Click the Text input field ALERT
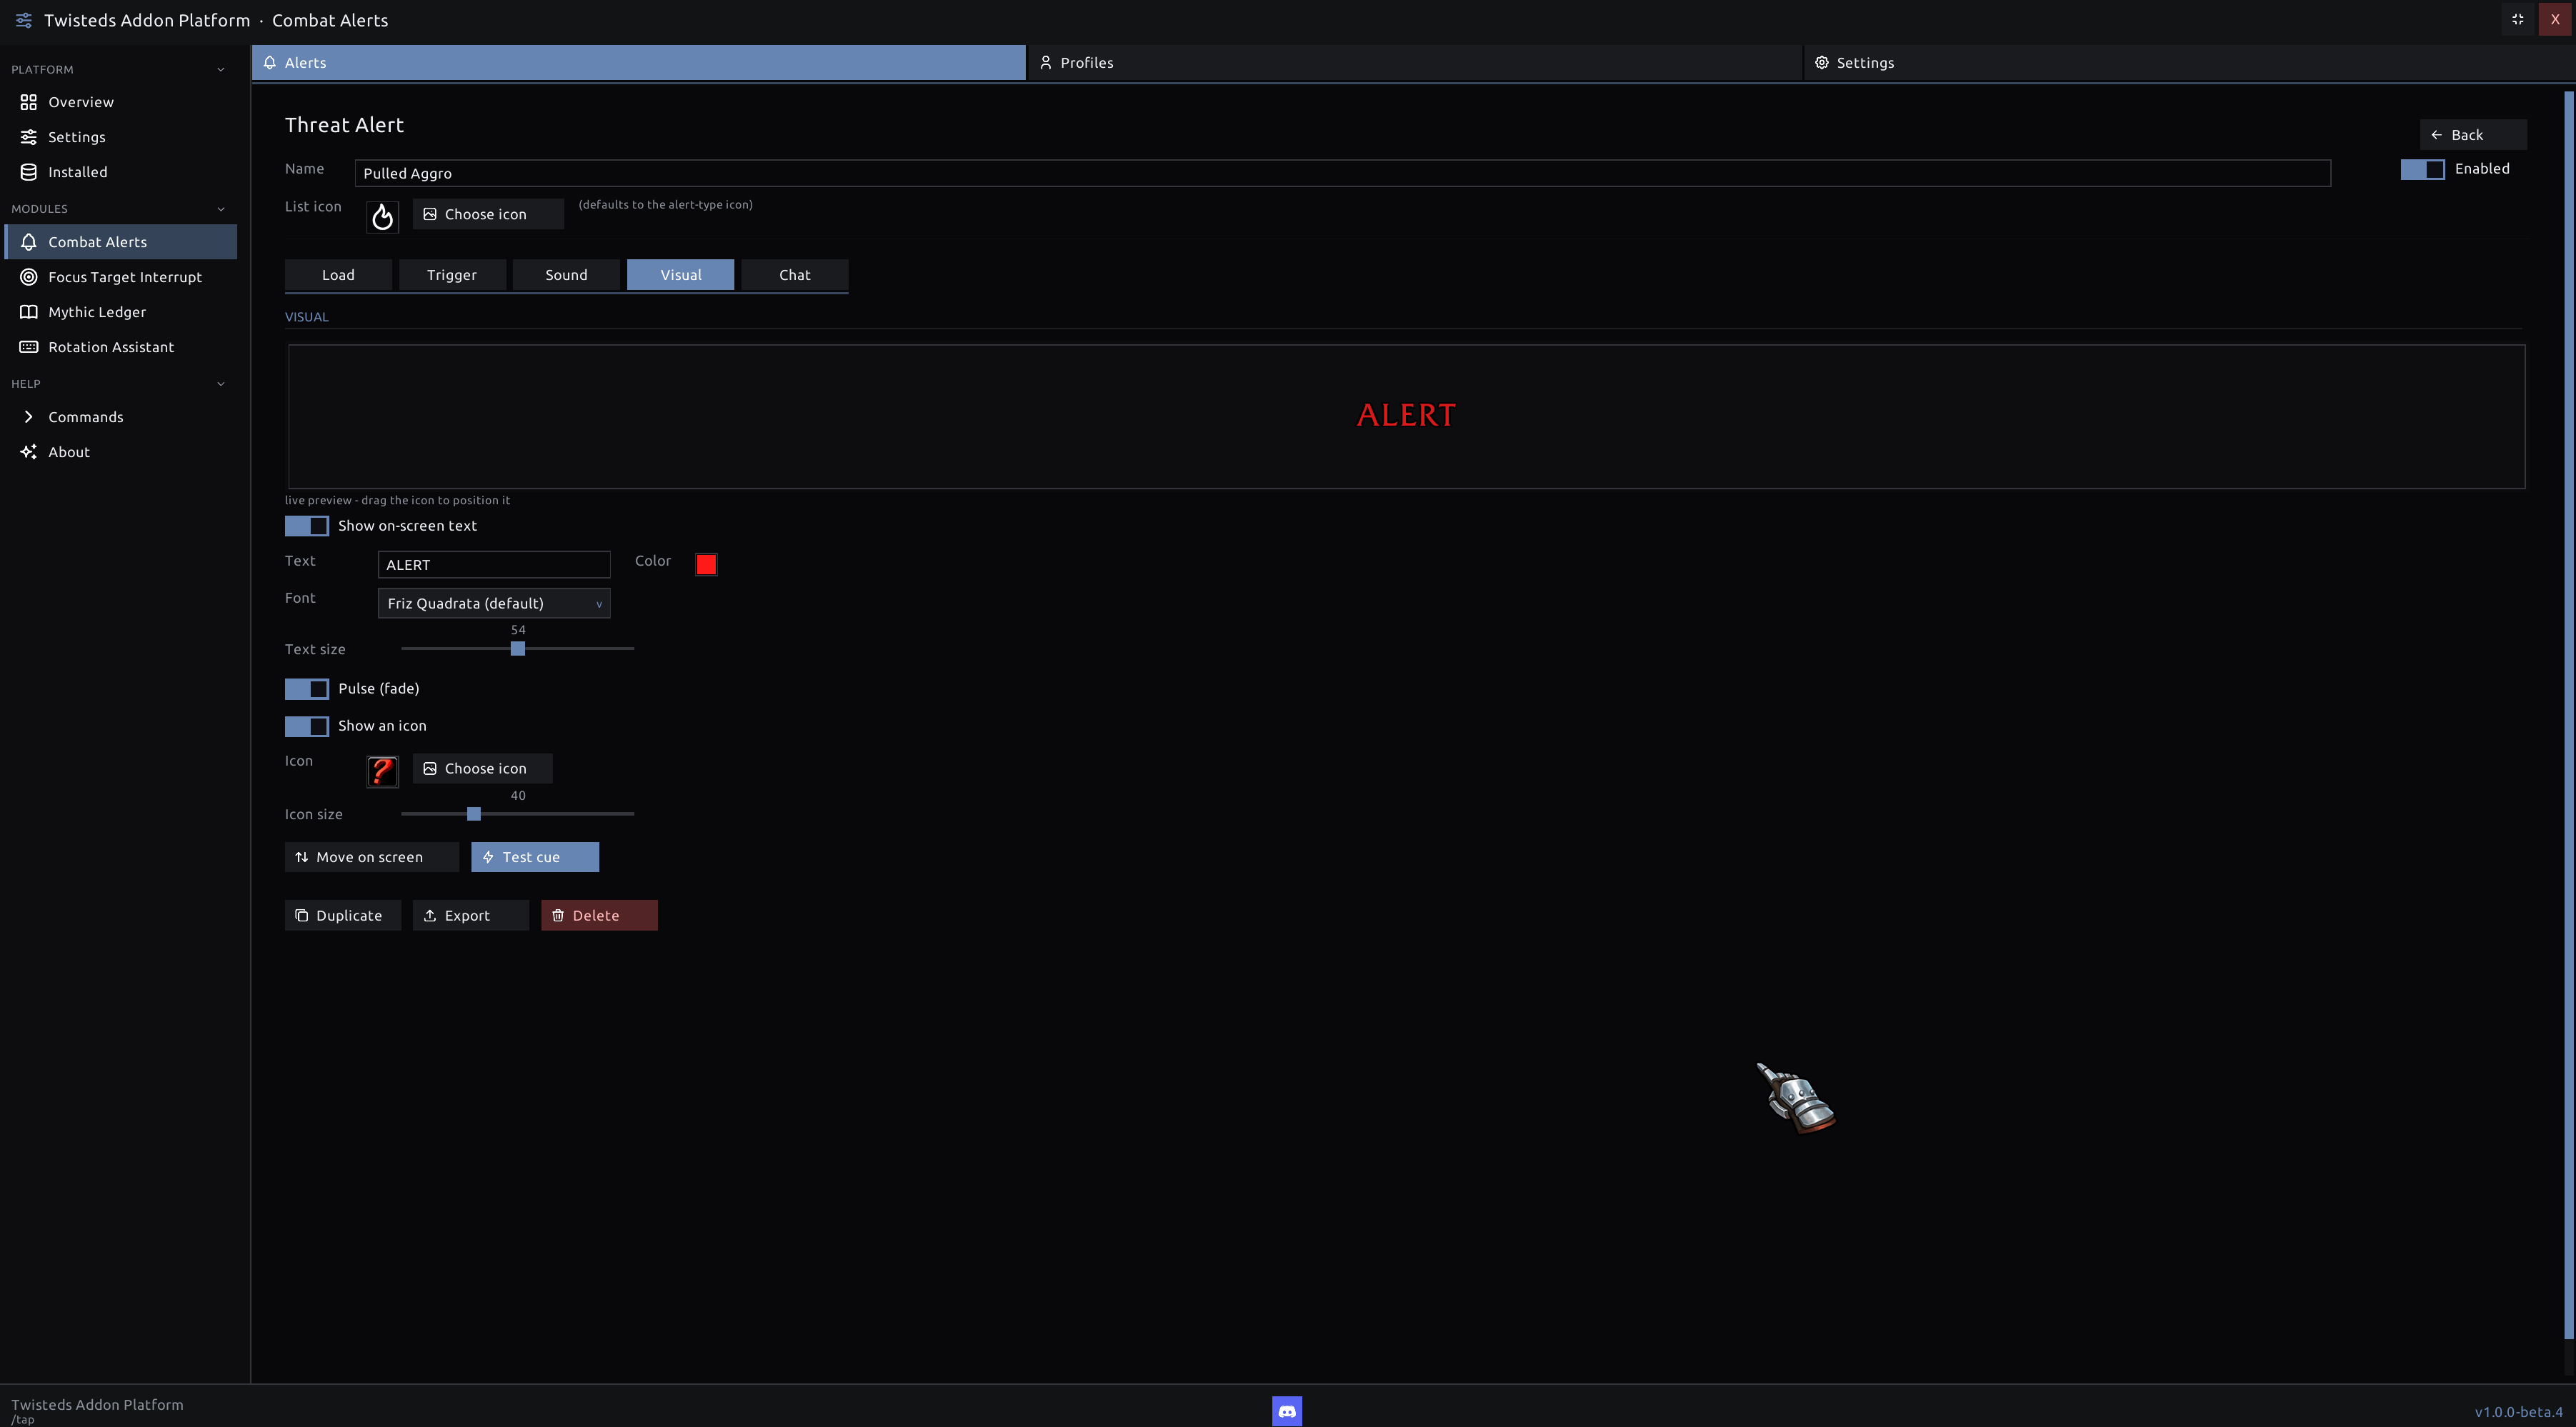The height and width of the screenshot is (1427, 2576). pyautogui.click(x=494, y=564)
